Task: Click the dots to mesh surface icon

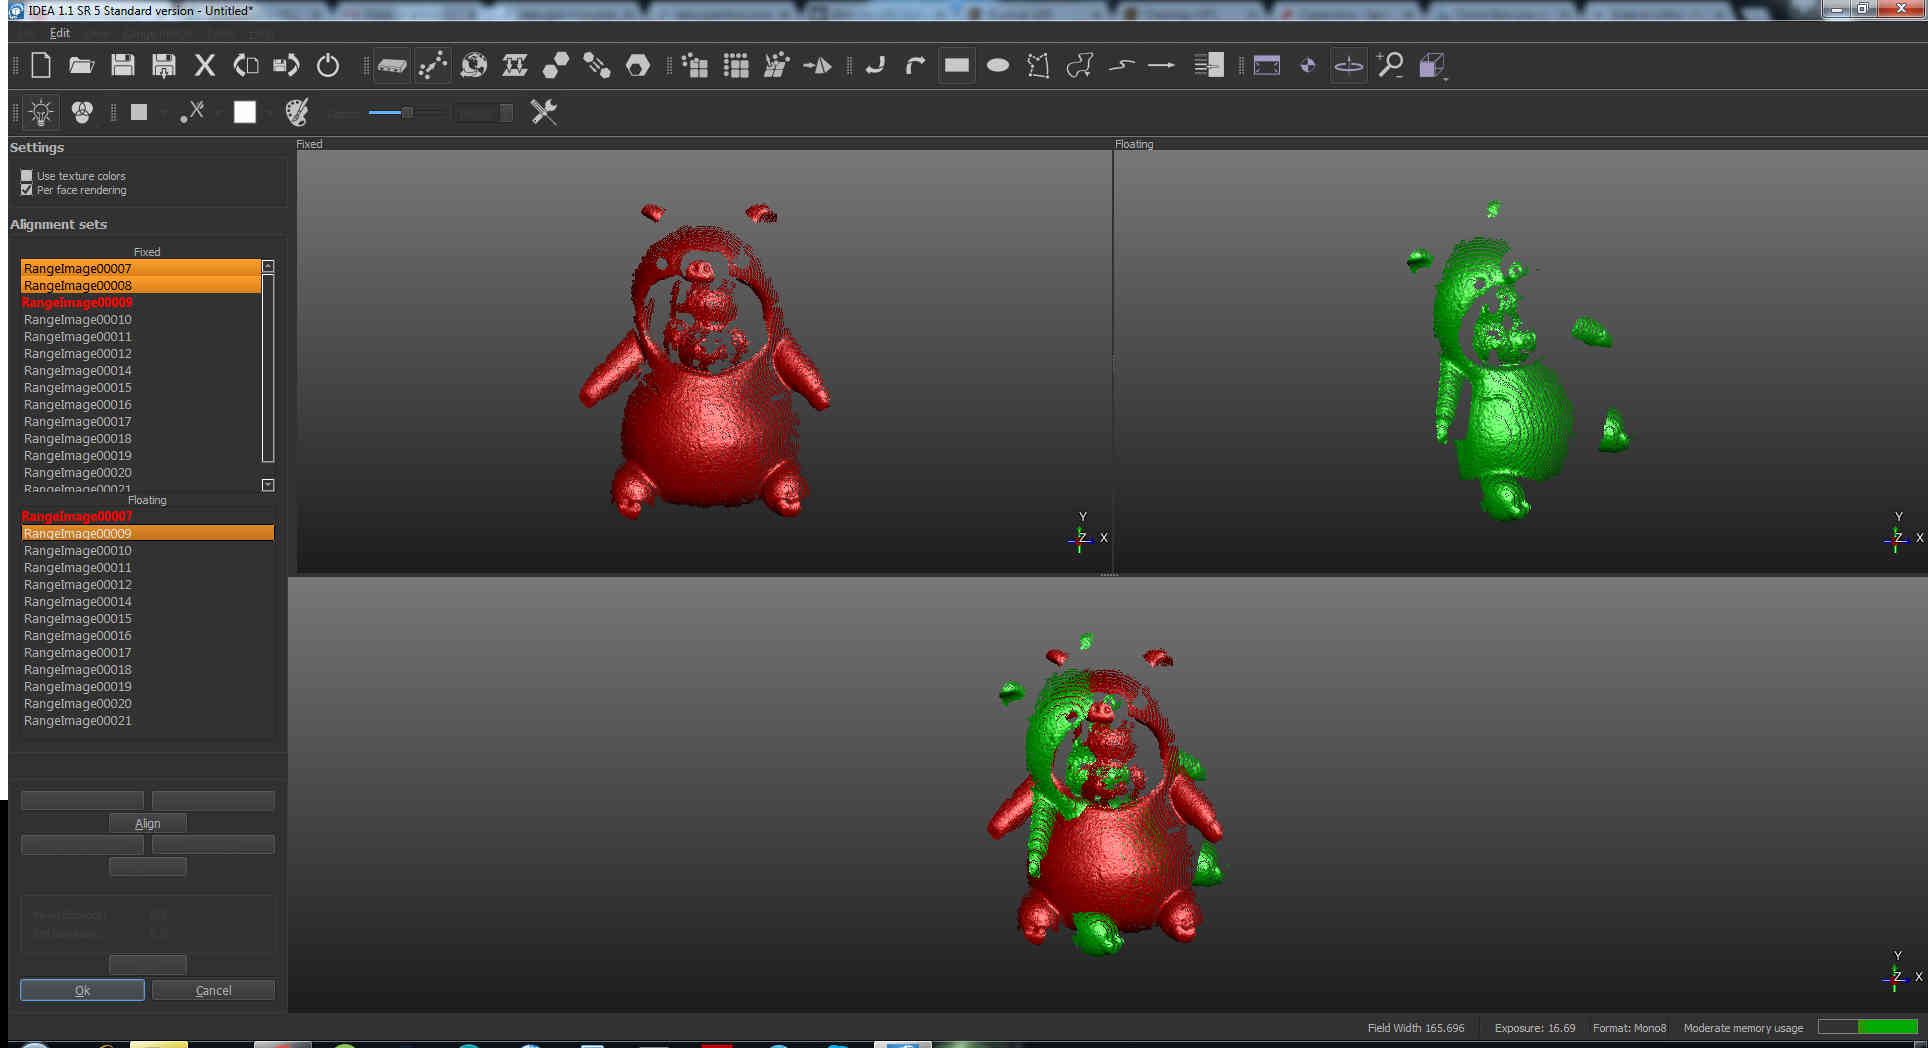Action: click(x=777, y=66)
